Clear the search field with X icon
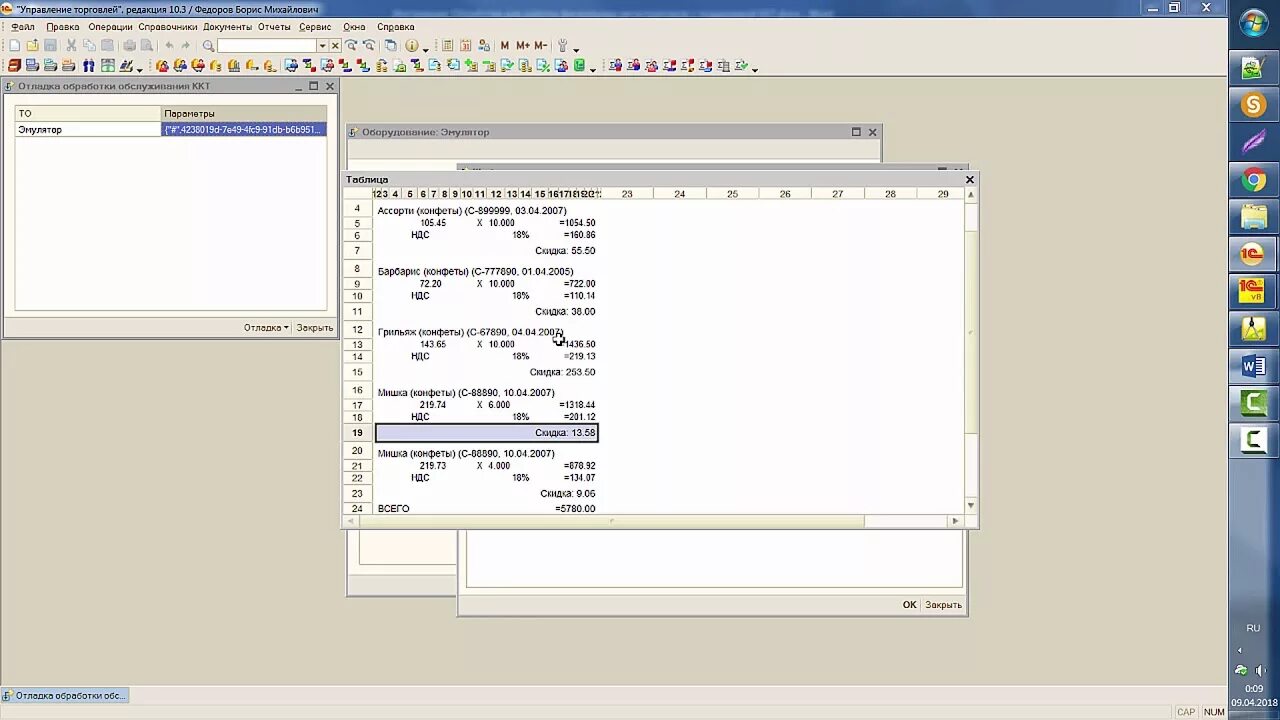Viewport: 1280px width, 720px height. click(x=335, y=46)
